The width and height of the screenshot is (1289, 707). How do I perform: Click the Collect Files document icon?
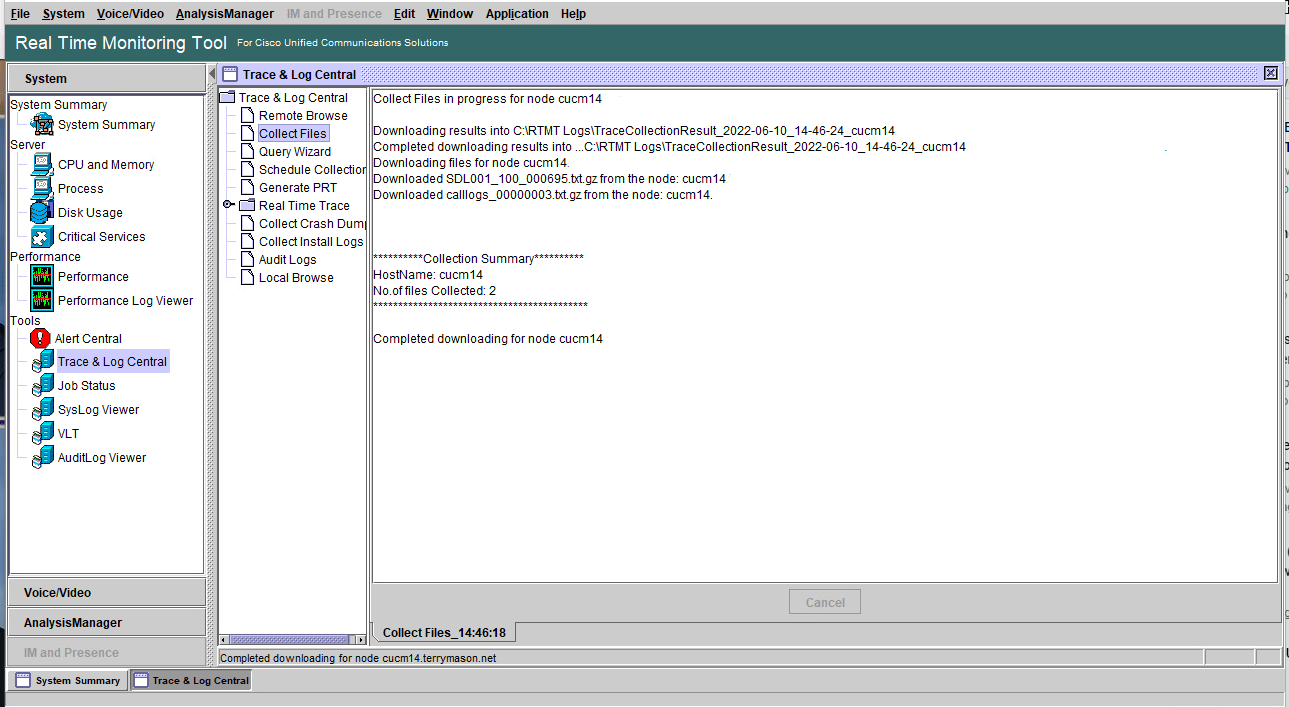[x=249, y=134]
